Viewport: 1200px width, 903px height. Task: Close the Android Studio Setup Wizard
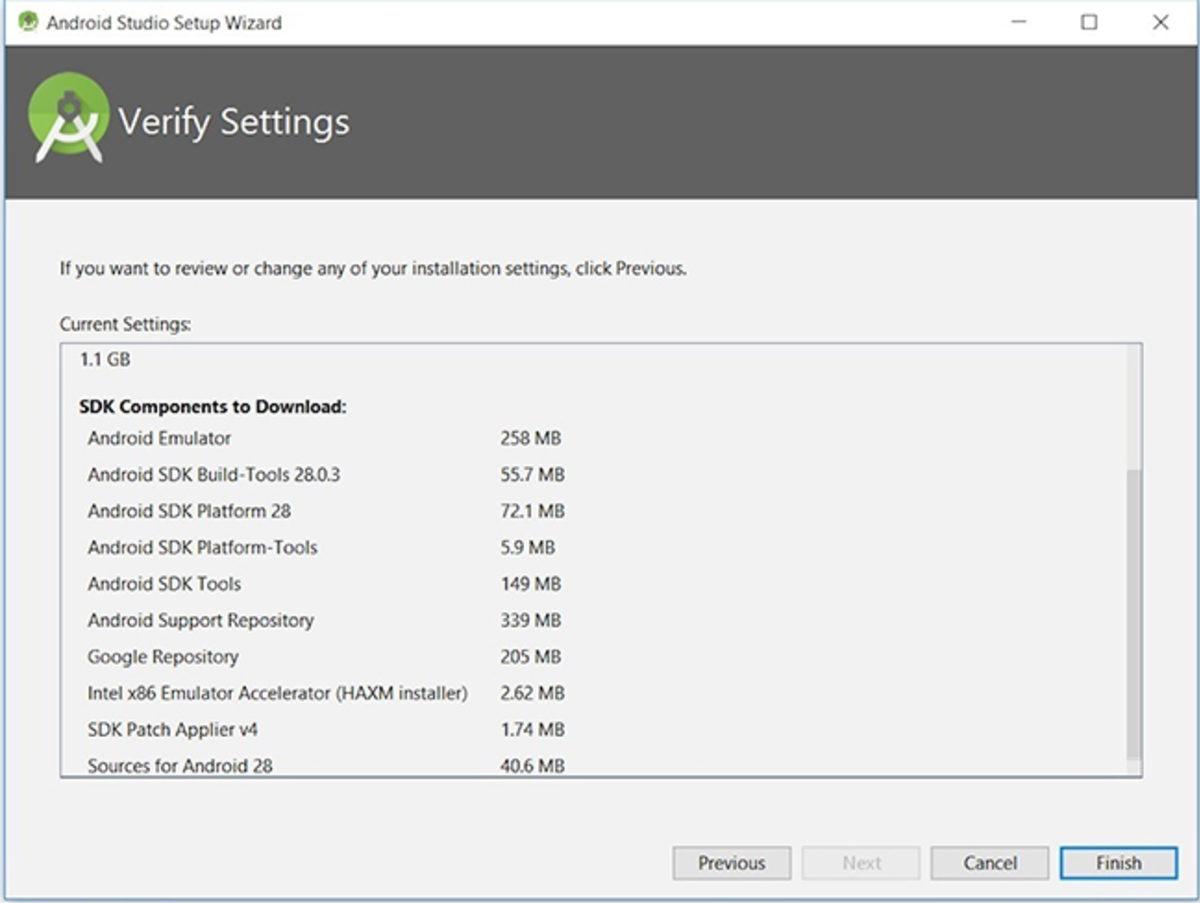1160,22
